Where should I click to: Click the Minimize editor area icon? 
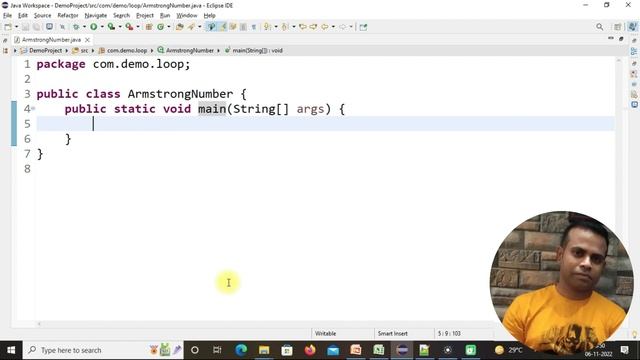611,38
